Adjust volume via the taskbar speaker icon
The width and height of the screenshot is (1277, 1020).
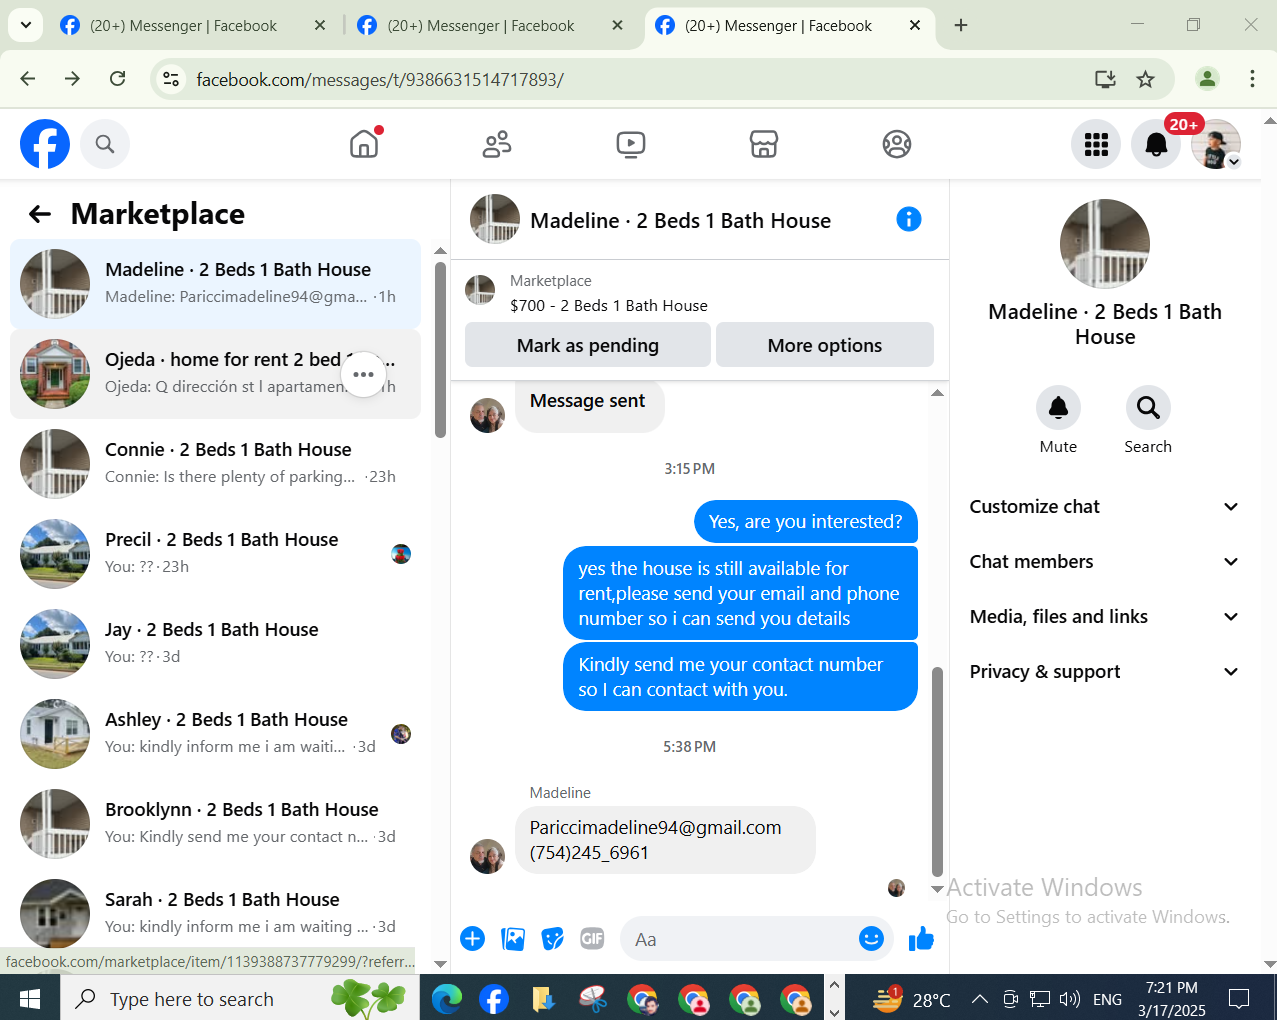click(x=1069, y=999)
